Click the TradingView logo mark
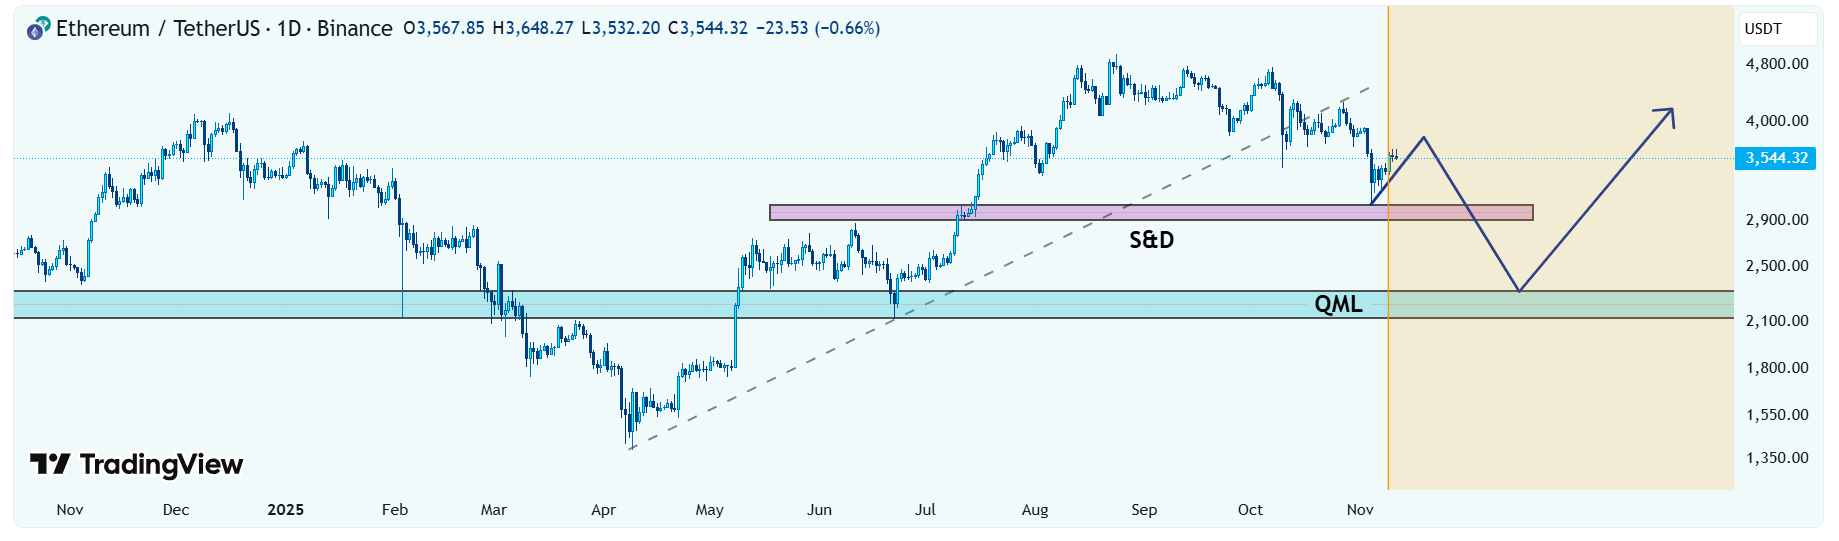The width and height of the screenshot is (1839, 541). [49, 464]
